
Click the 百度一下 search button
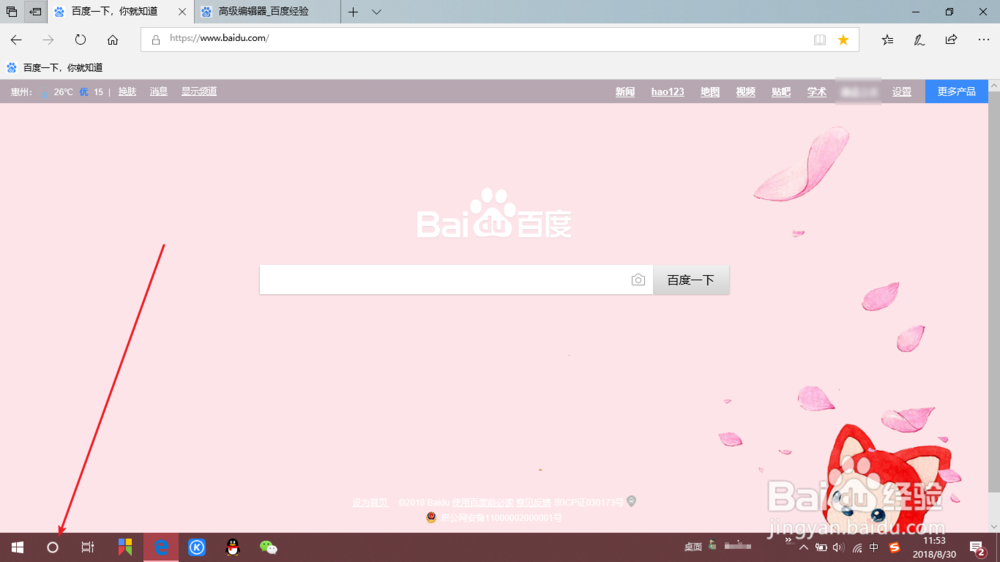coord(691,280)
